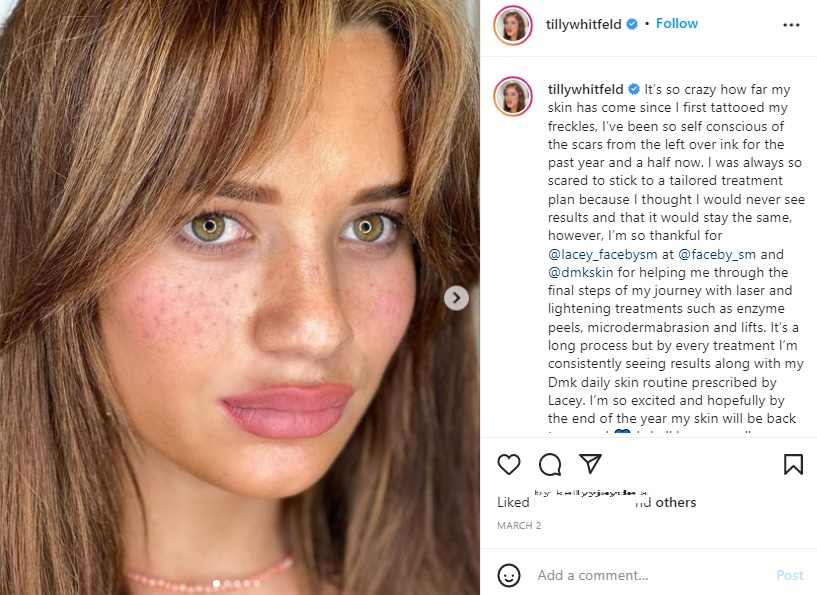Like the post with heart icon

(x=509, y=464)
